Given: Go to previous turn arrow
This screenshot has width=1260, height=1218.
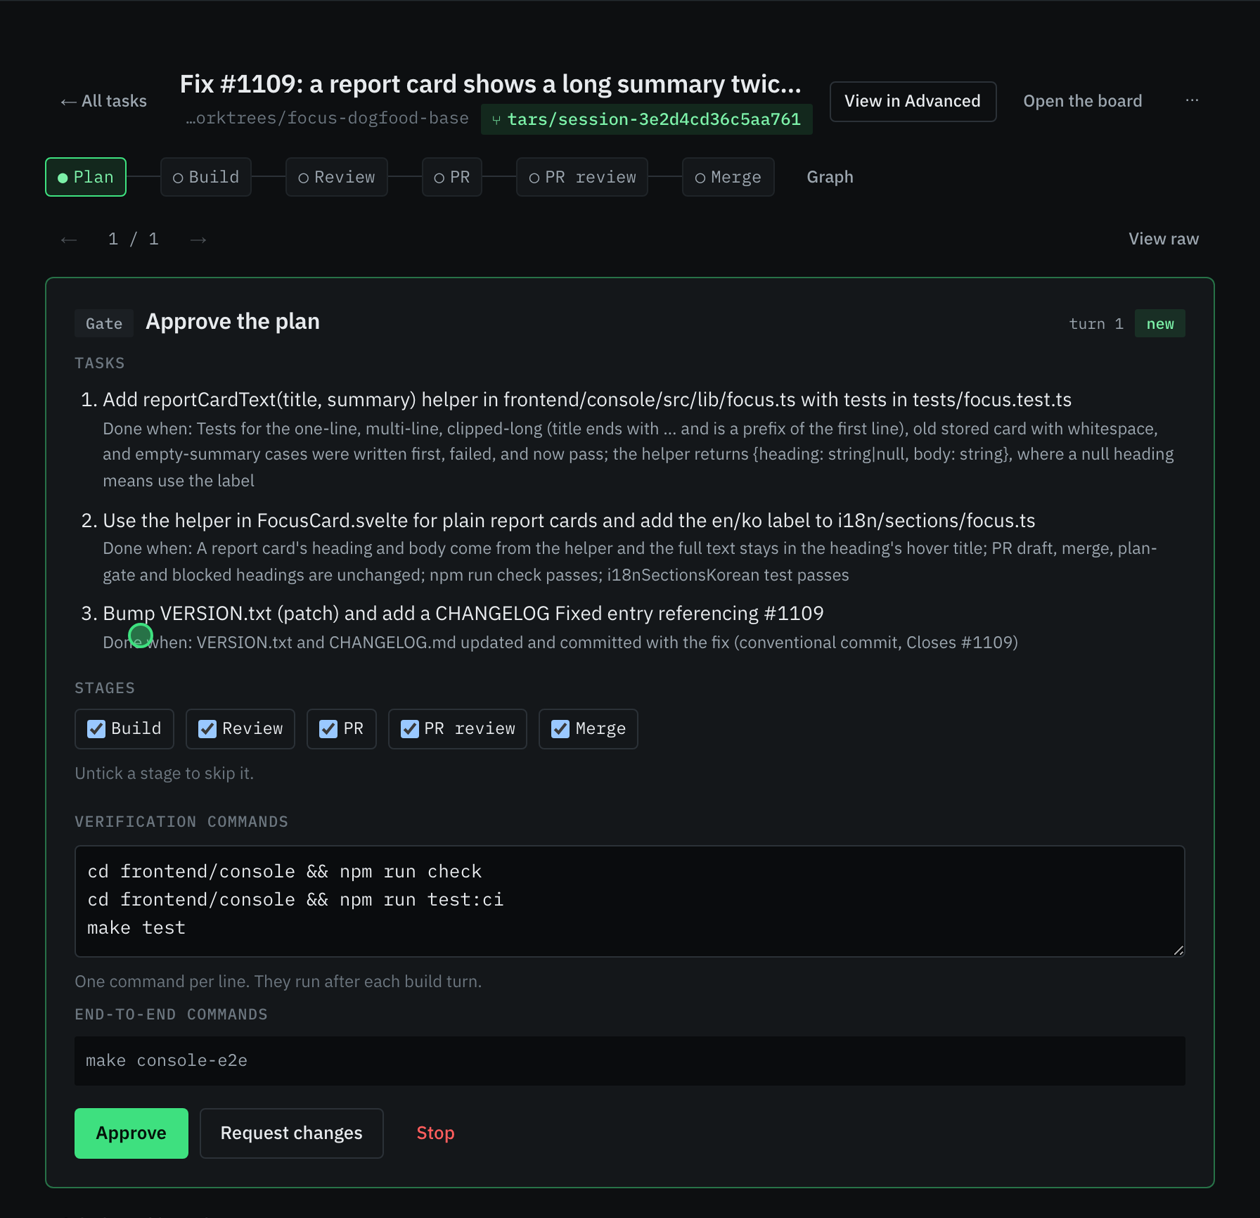Looking at the screenshot, I should coord(69,239).
